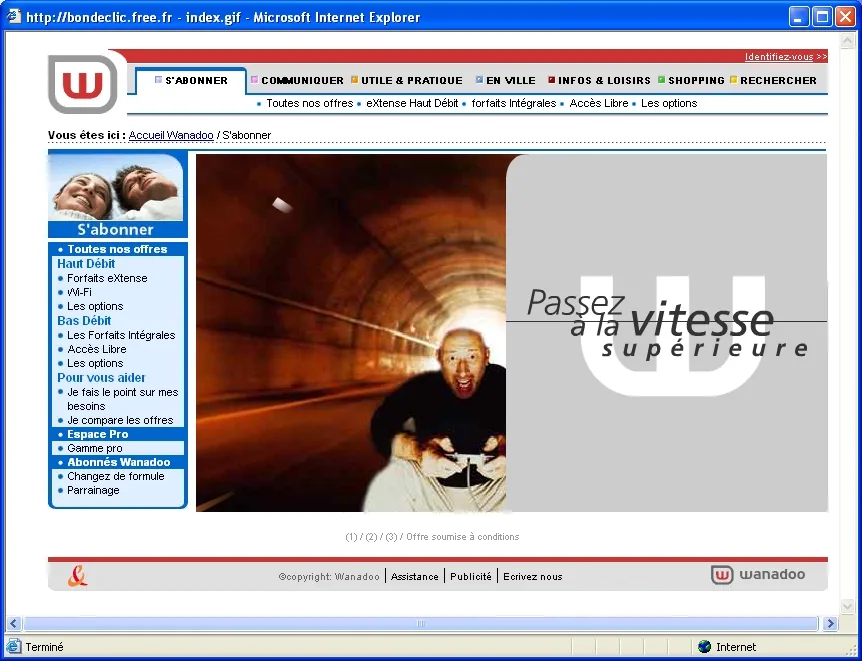Open the S'ABONNER tab
This screenshot has width=862, height=661.
pyautogui.click(x=191, y=80)
